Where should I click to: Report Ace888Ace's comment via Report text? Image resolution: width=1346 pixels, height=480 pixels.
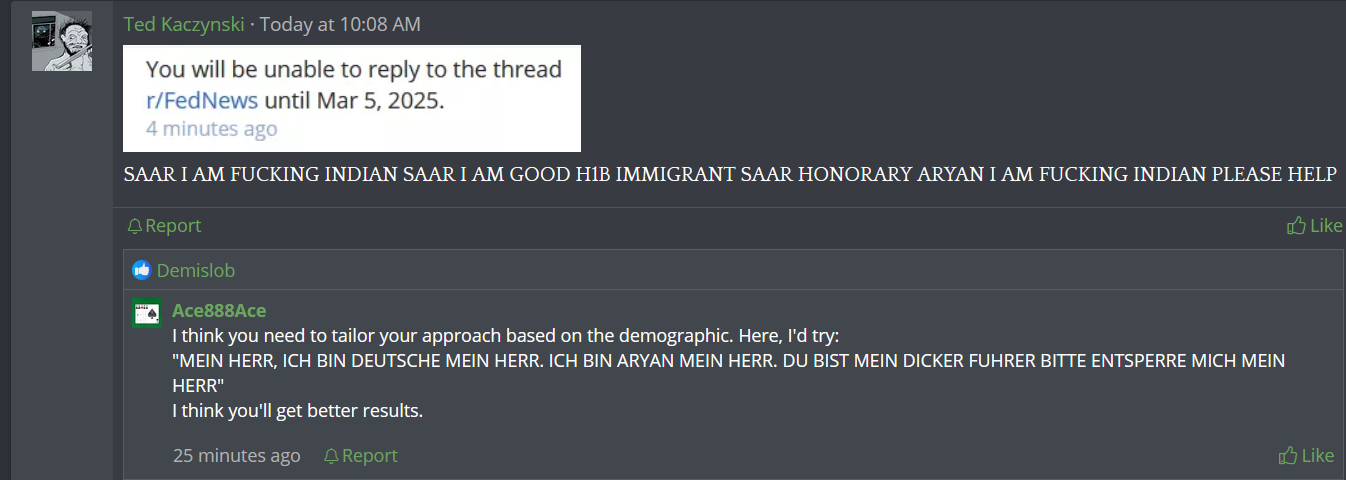tap(370, 456)
